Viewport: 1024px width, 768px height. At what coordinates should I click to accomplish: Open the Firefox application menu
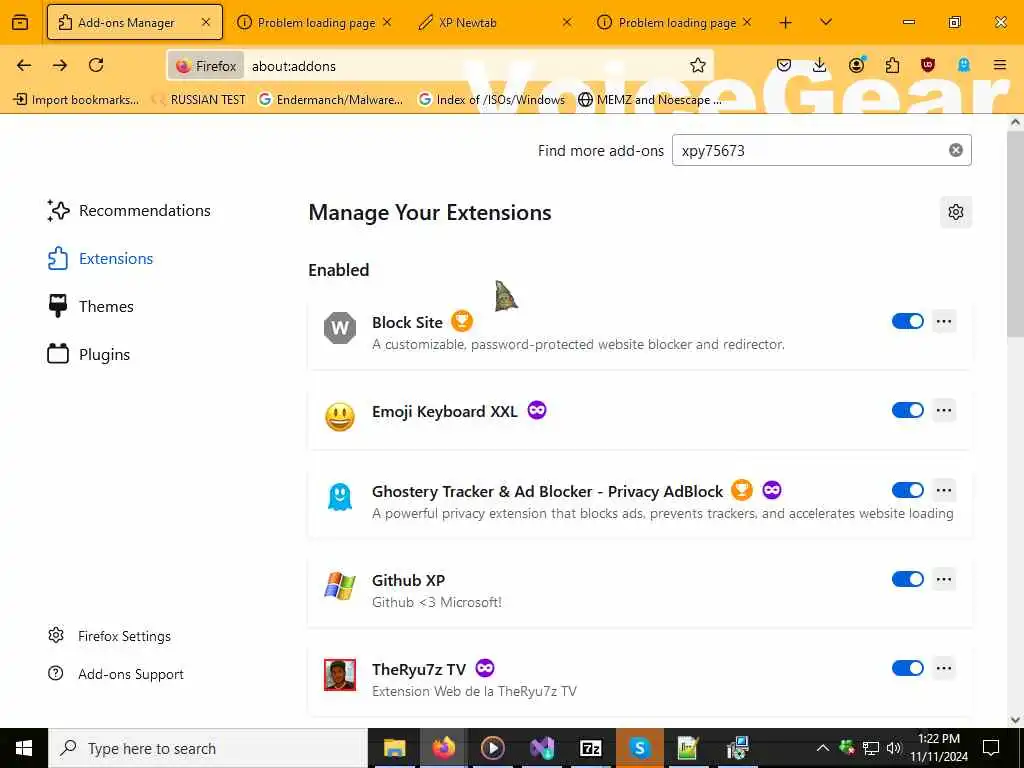tap(999, 65)
